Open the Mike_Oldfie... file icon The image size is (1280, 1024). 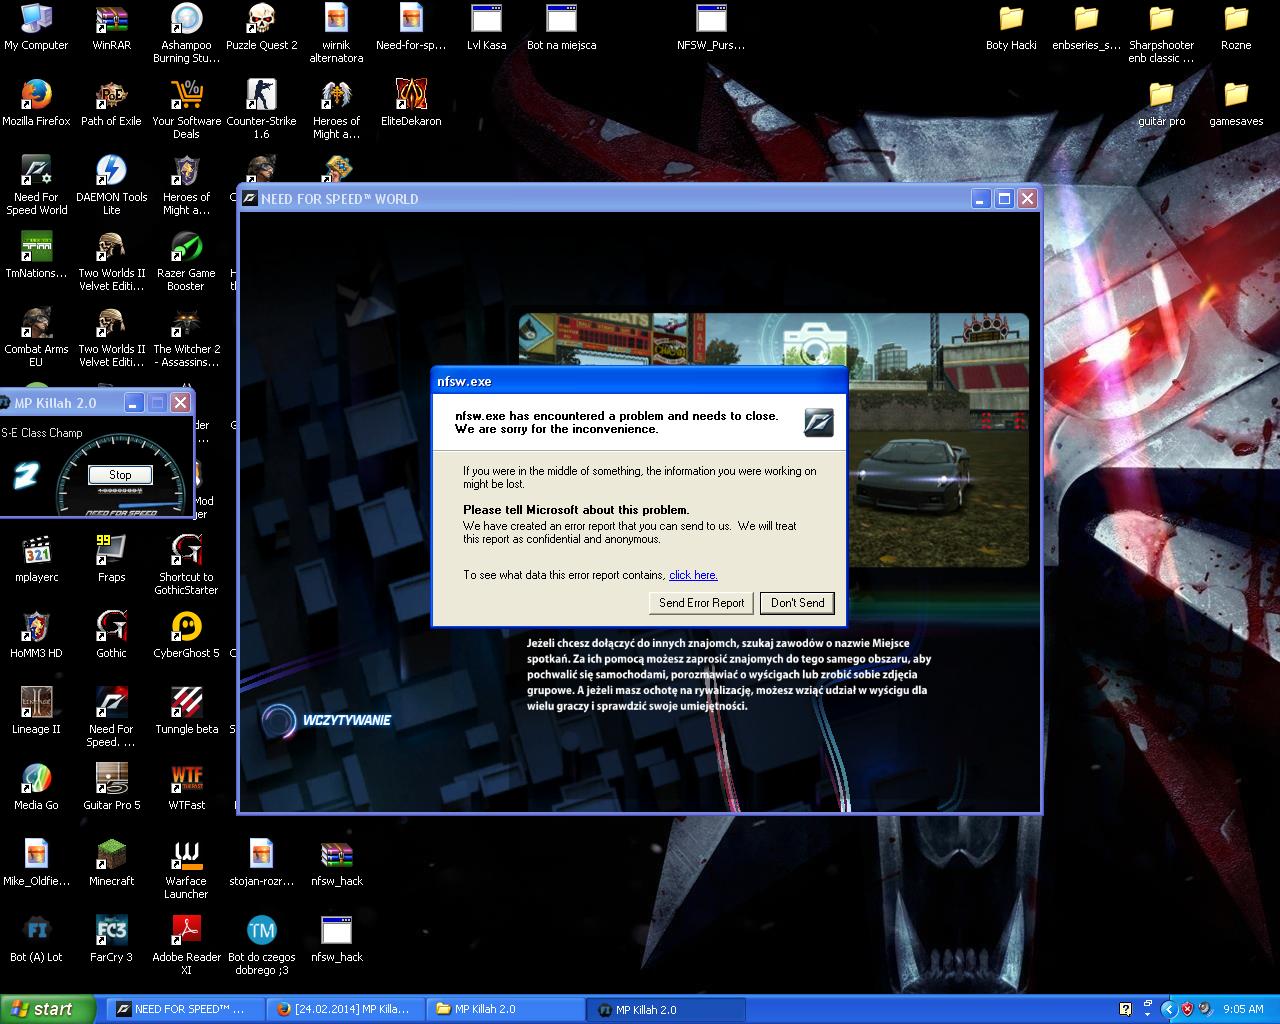[36, 863]
